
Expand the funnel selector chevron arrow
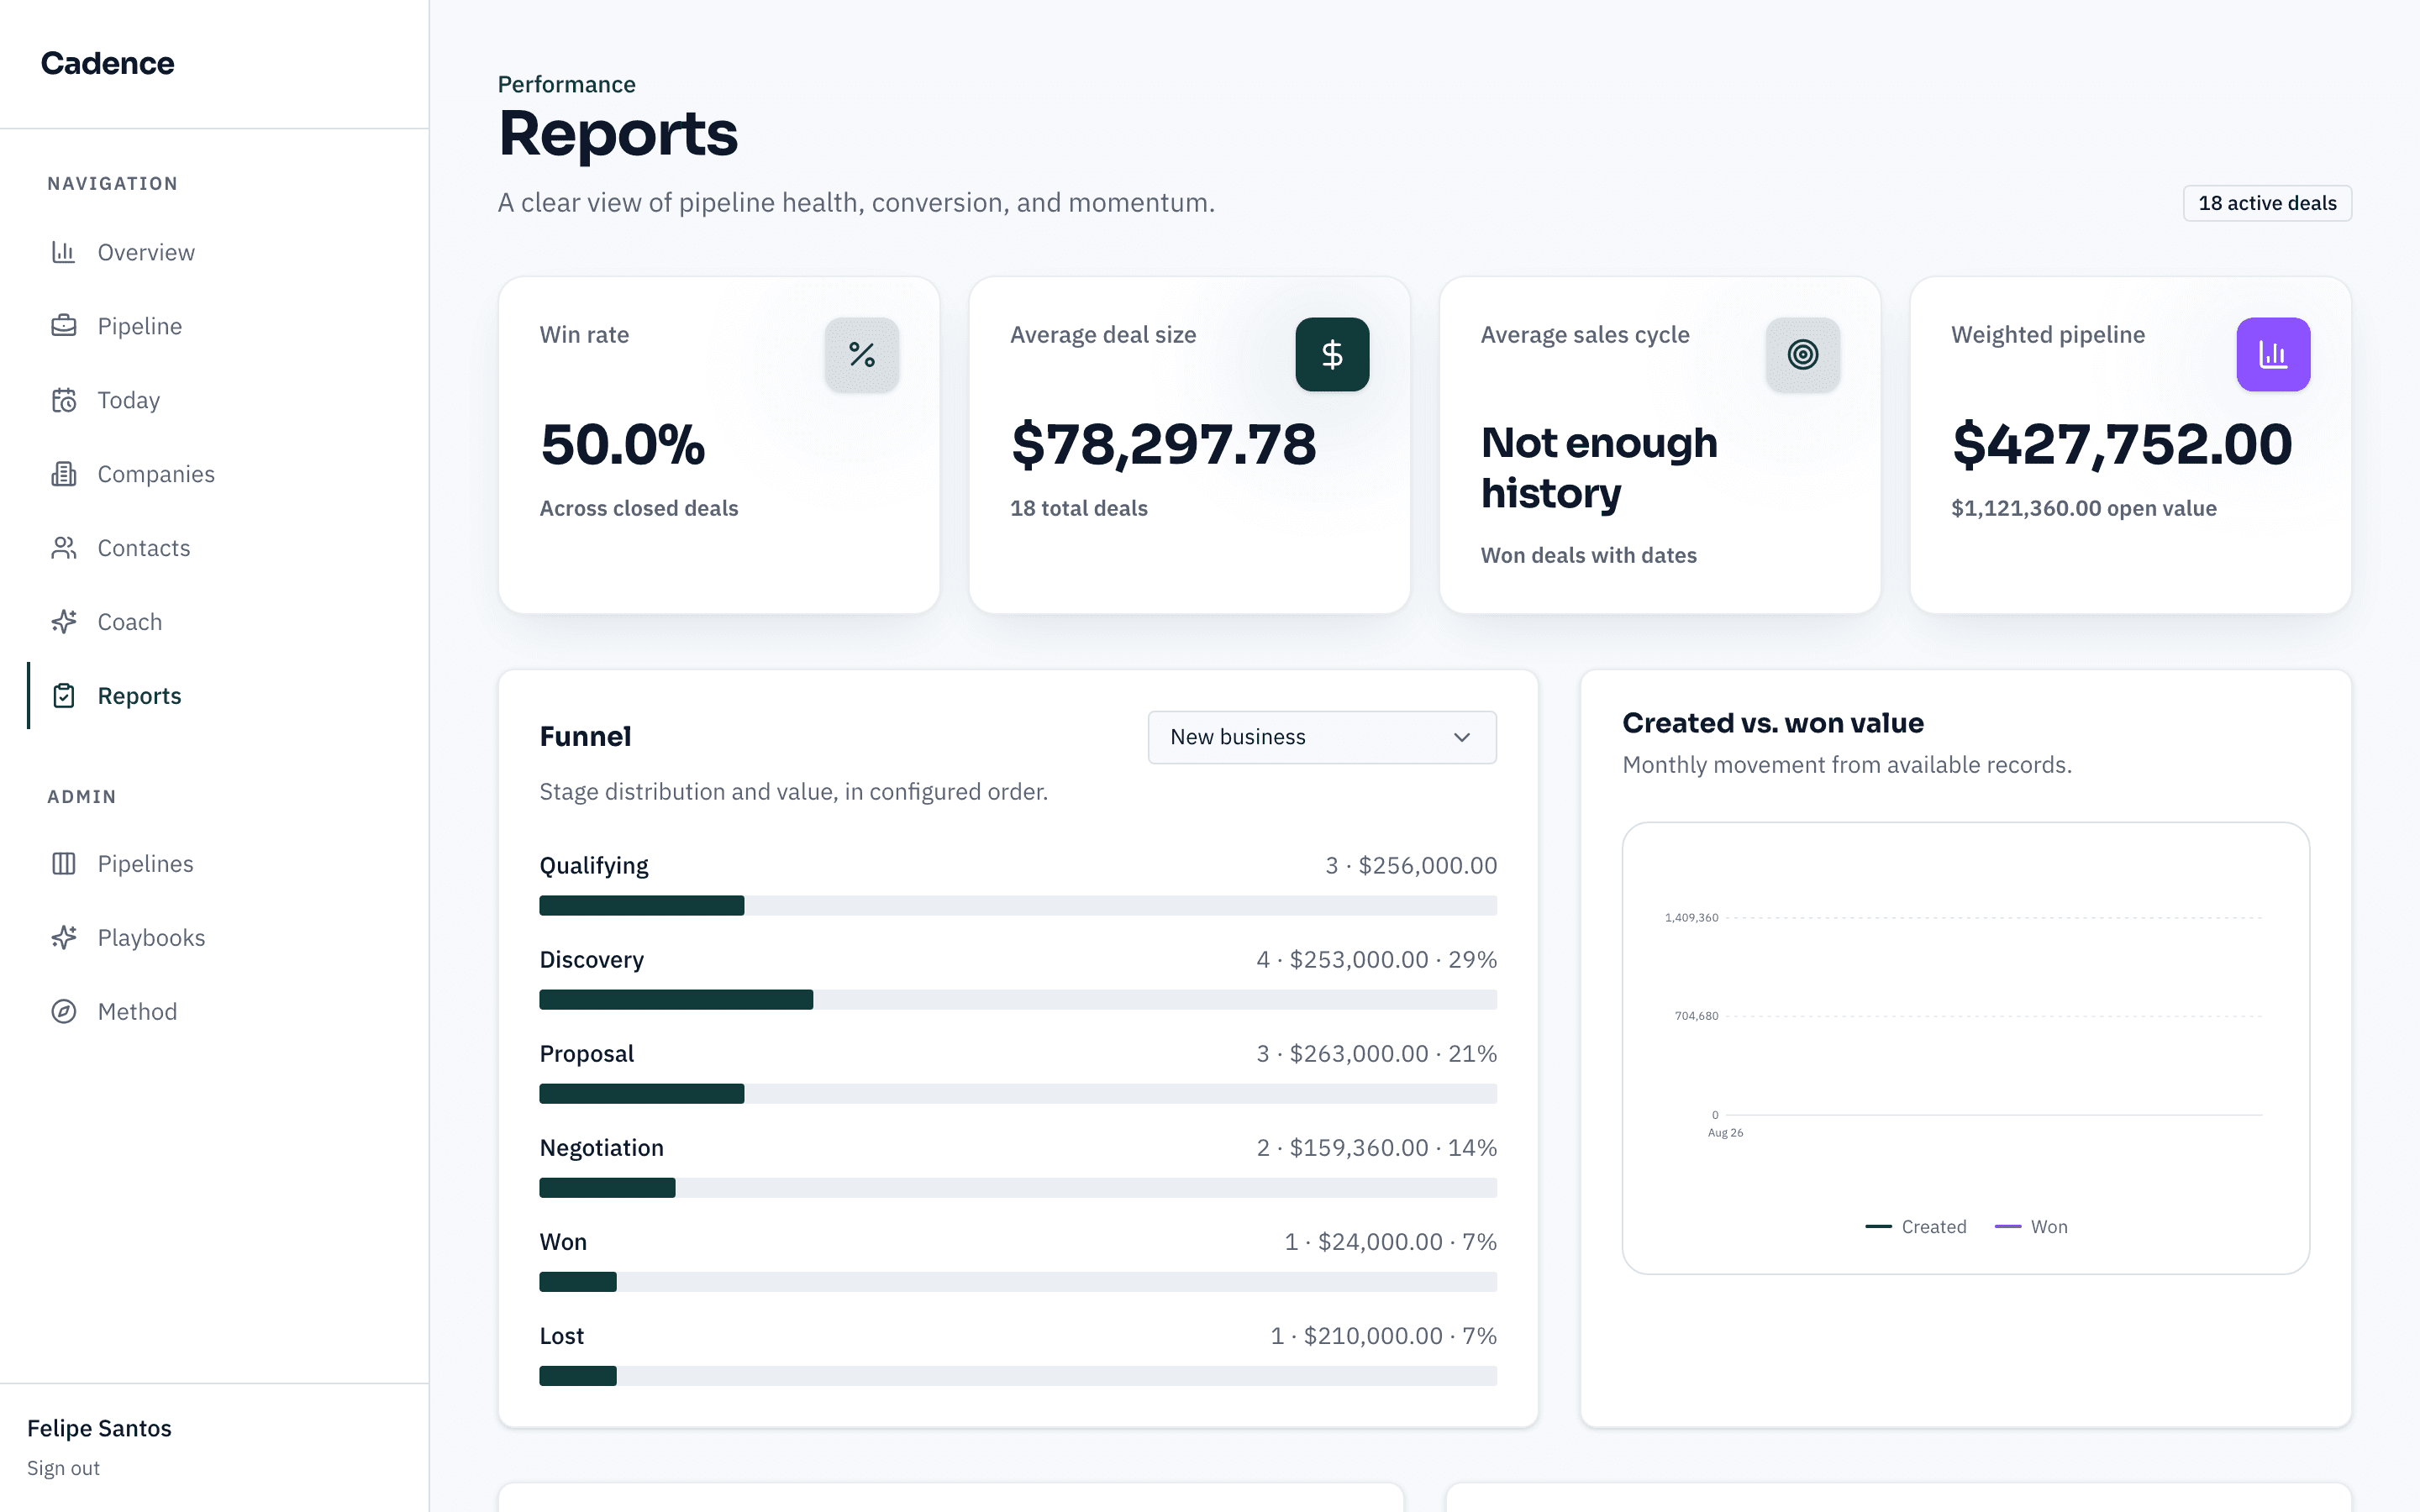click(1462, 737)
